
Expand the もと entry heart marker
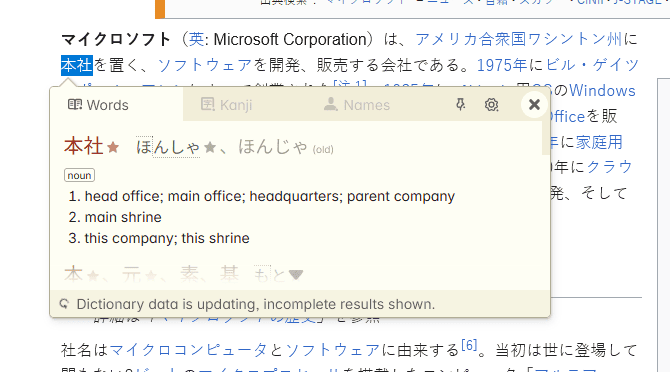tap(296, 275)
